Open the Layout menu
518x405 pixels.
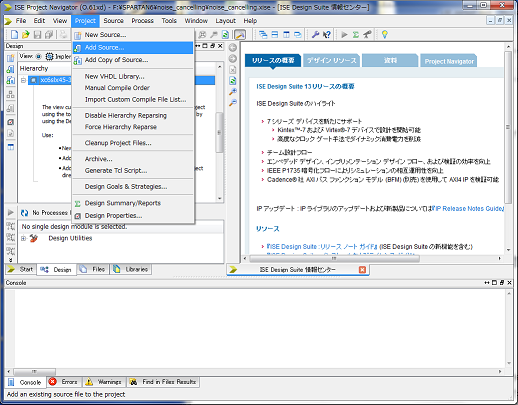pos(225,21)
